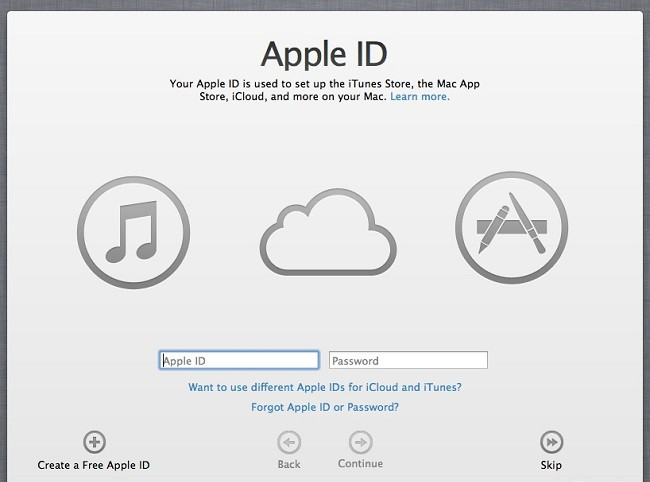The width and height of the screenshot is (650, 482).
Task: Click the placeholder text inside Password box
Action: pyautogui.click(x=356, y=361)
